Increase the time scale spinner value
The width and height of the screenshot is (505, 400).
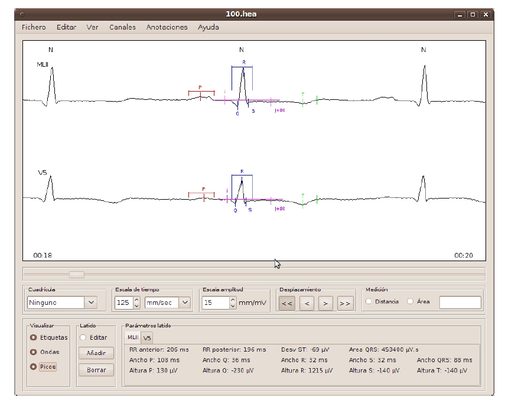pyautogui.click(x=136, y=300)
